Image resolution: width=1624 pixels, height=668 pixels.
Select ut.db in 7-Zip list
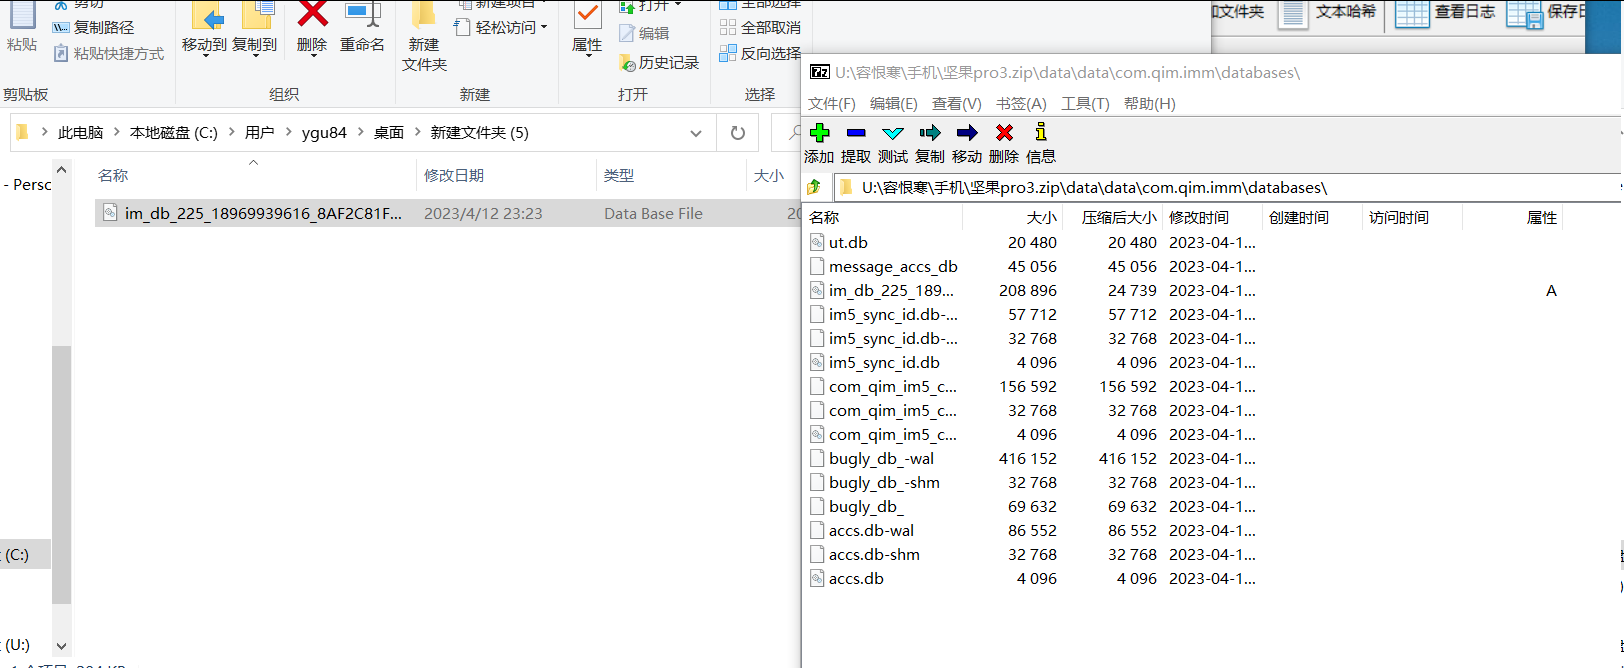(x=848, y=243)
